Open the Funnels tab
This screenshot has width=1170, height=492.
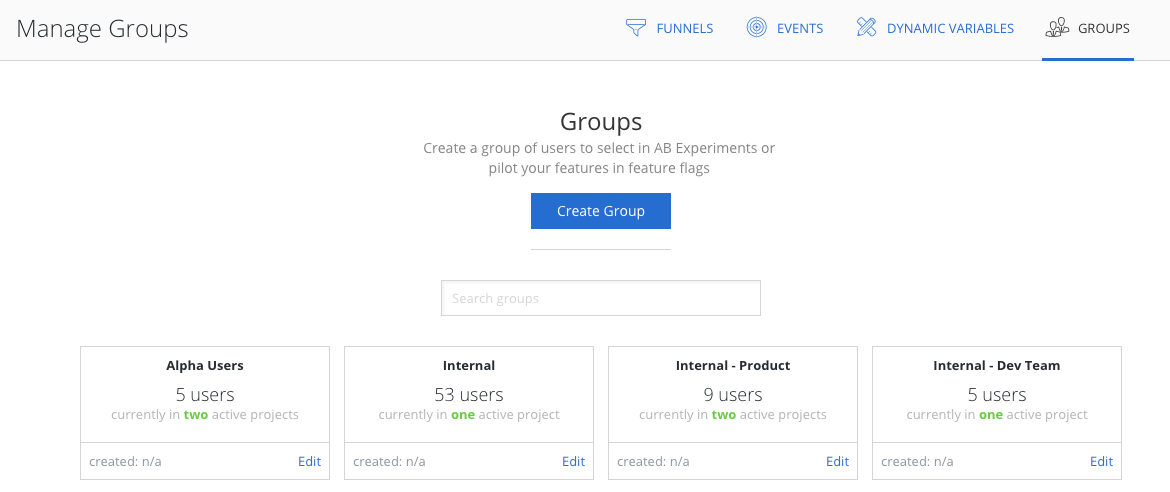(x=669, y=28)
